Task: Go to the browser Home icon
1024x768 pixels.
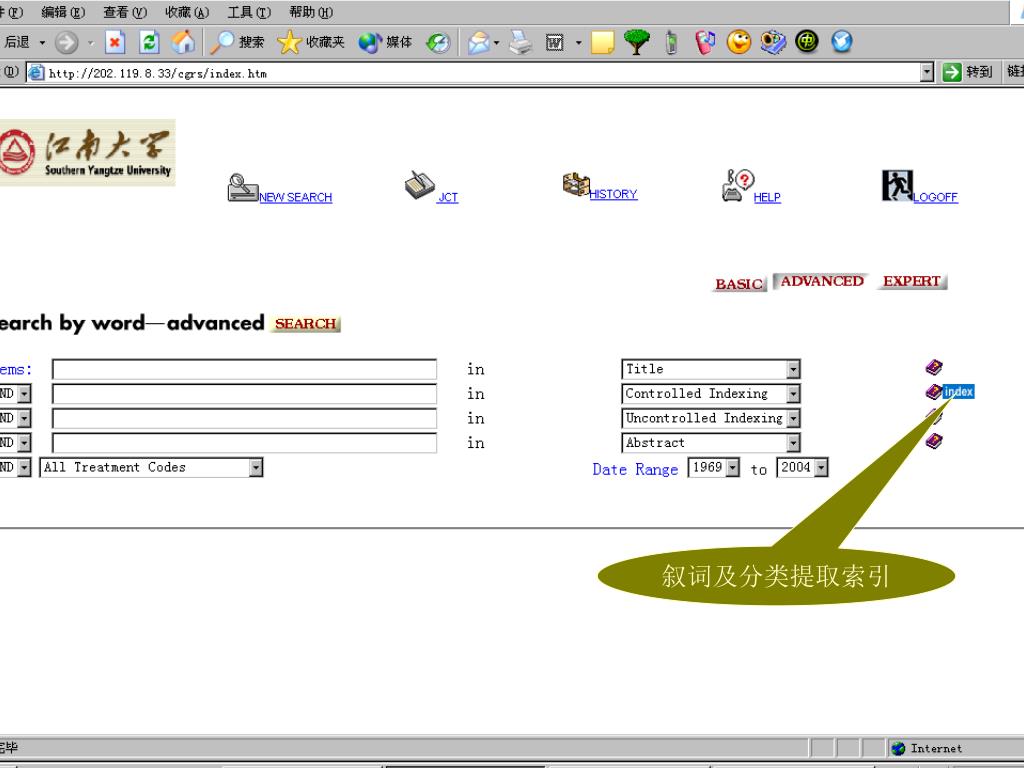Action: 184,42
